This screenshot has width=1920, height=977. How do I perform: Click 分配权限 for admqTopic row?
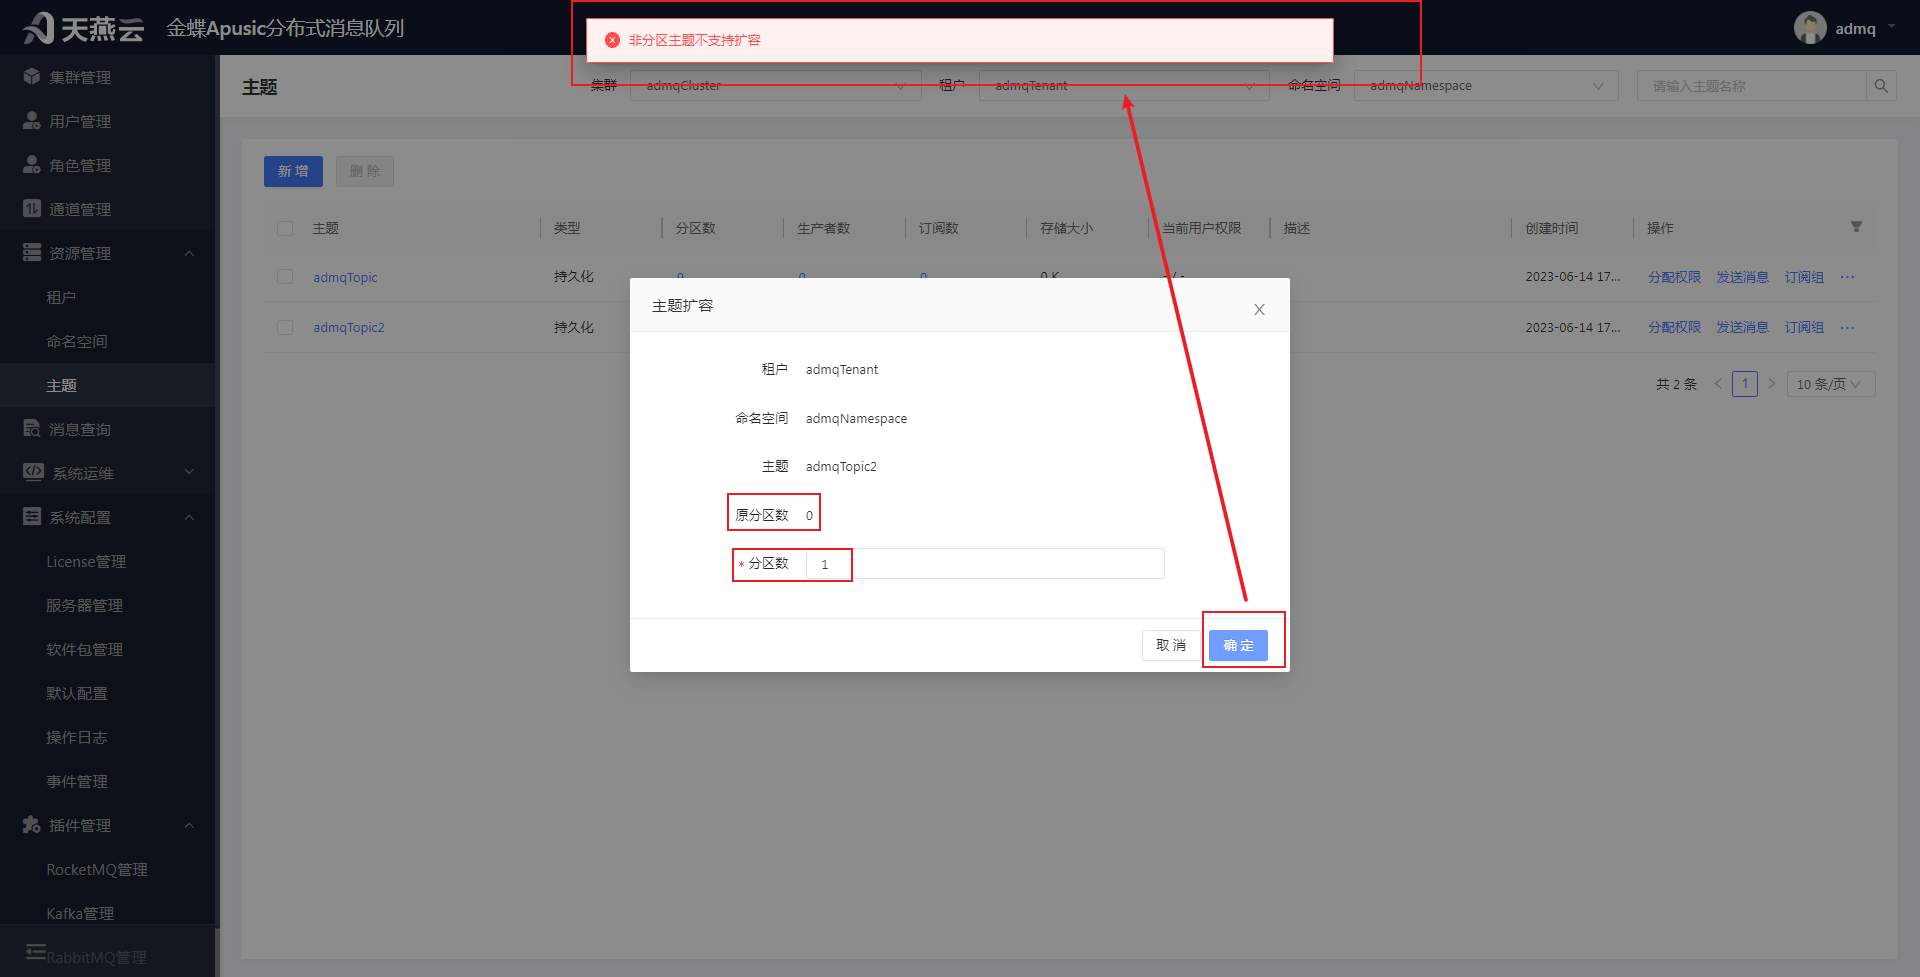tap(1674, 277)
